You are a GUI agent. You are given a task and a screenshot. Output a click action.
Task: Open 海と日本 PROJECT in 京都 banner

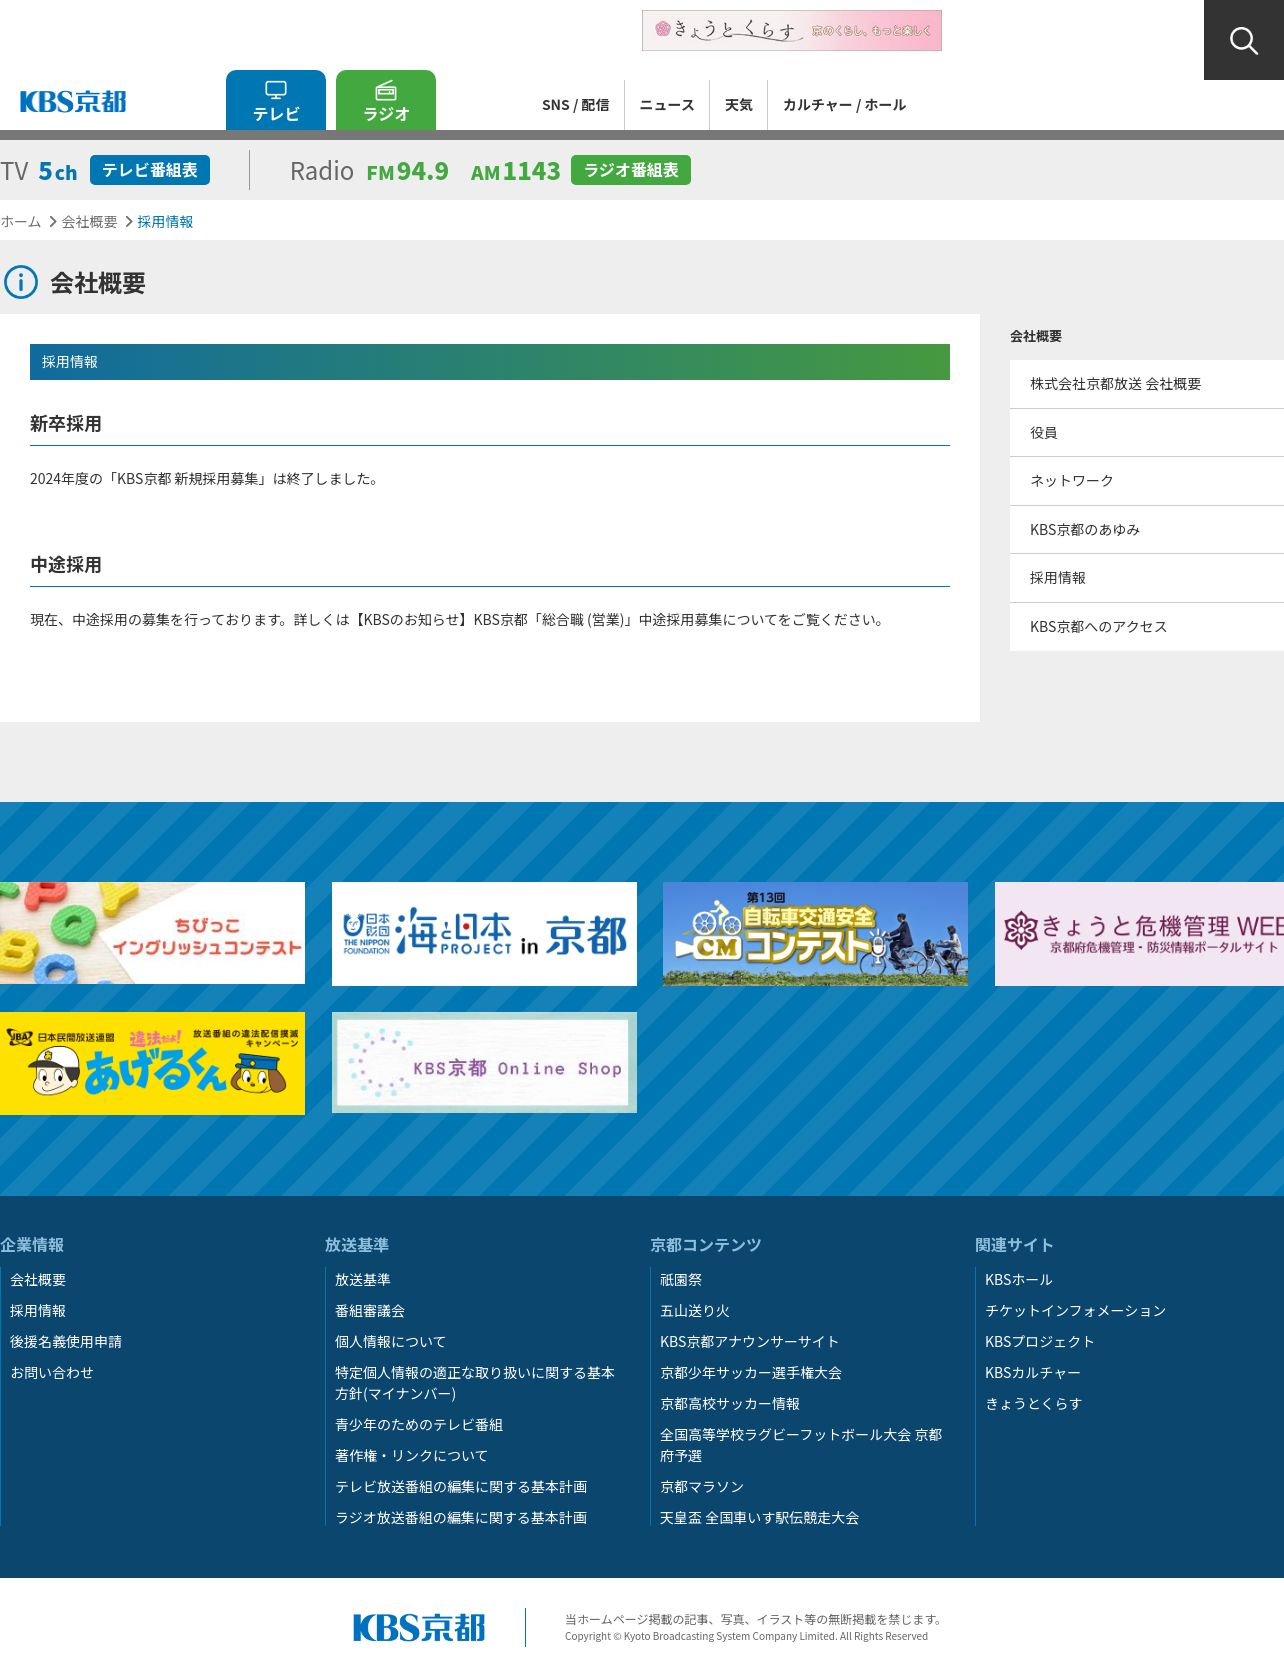click(484, 933)
